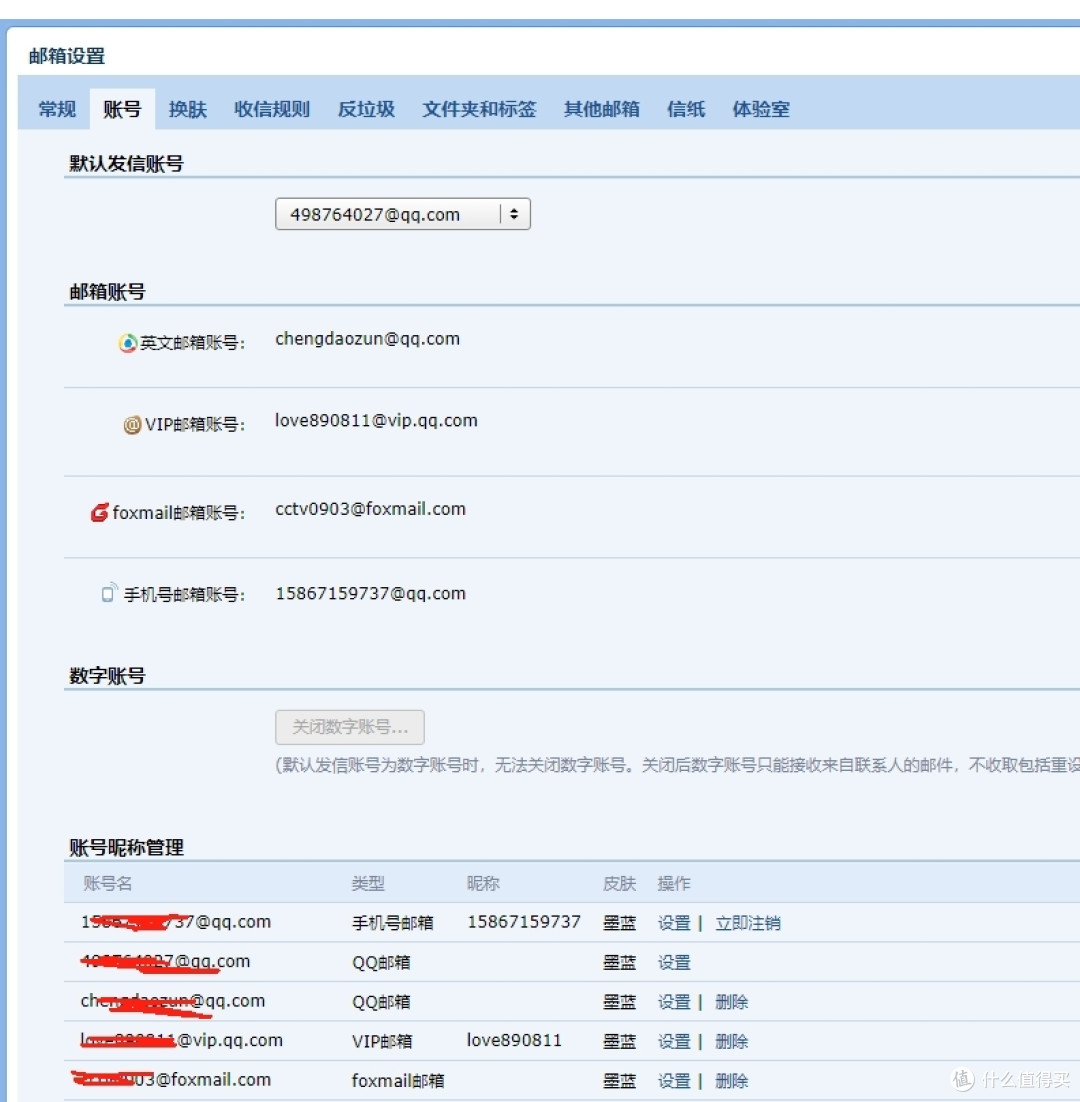1080x1102 pixels.
Task: Click 墨蓝 skin in 手机号邮箱 row
Action: point(619,923)
